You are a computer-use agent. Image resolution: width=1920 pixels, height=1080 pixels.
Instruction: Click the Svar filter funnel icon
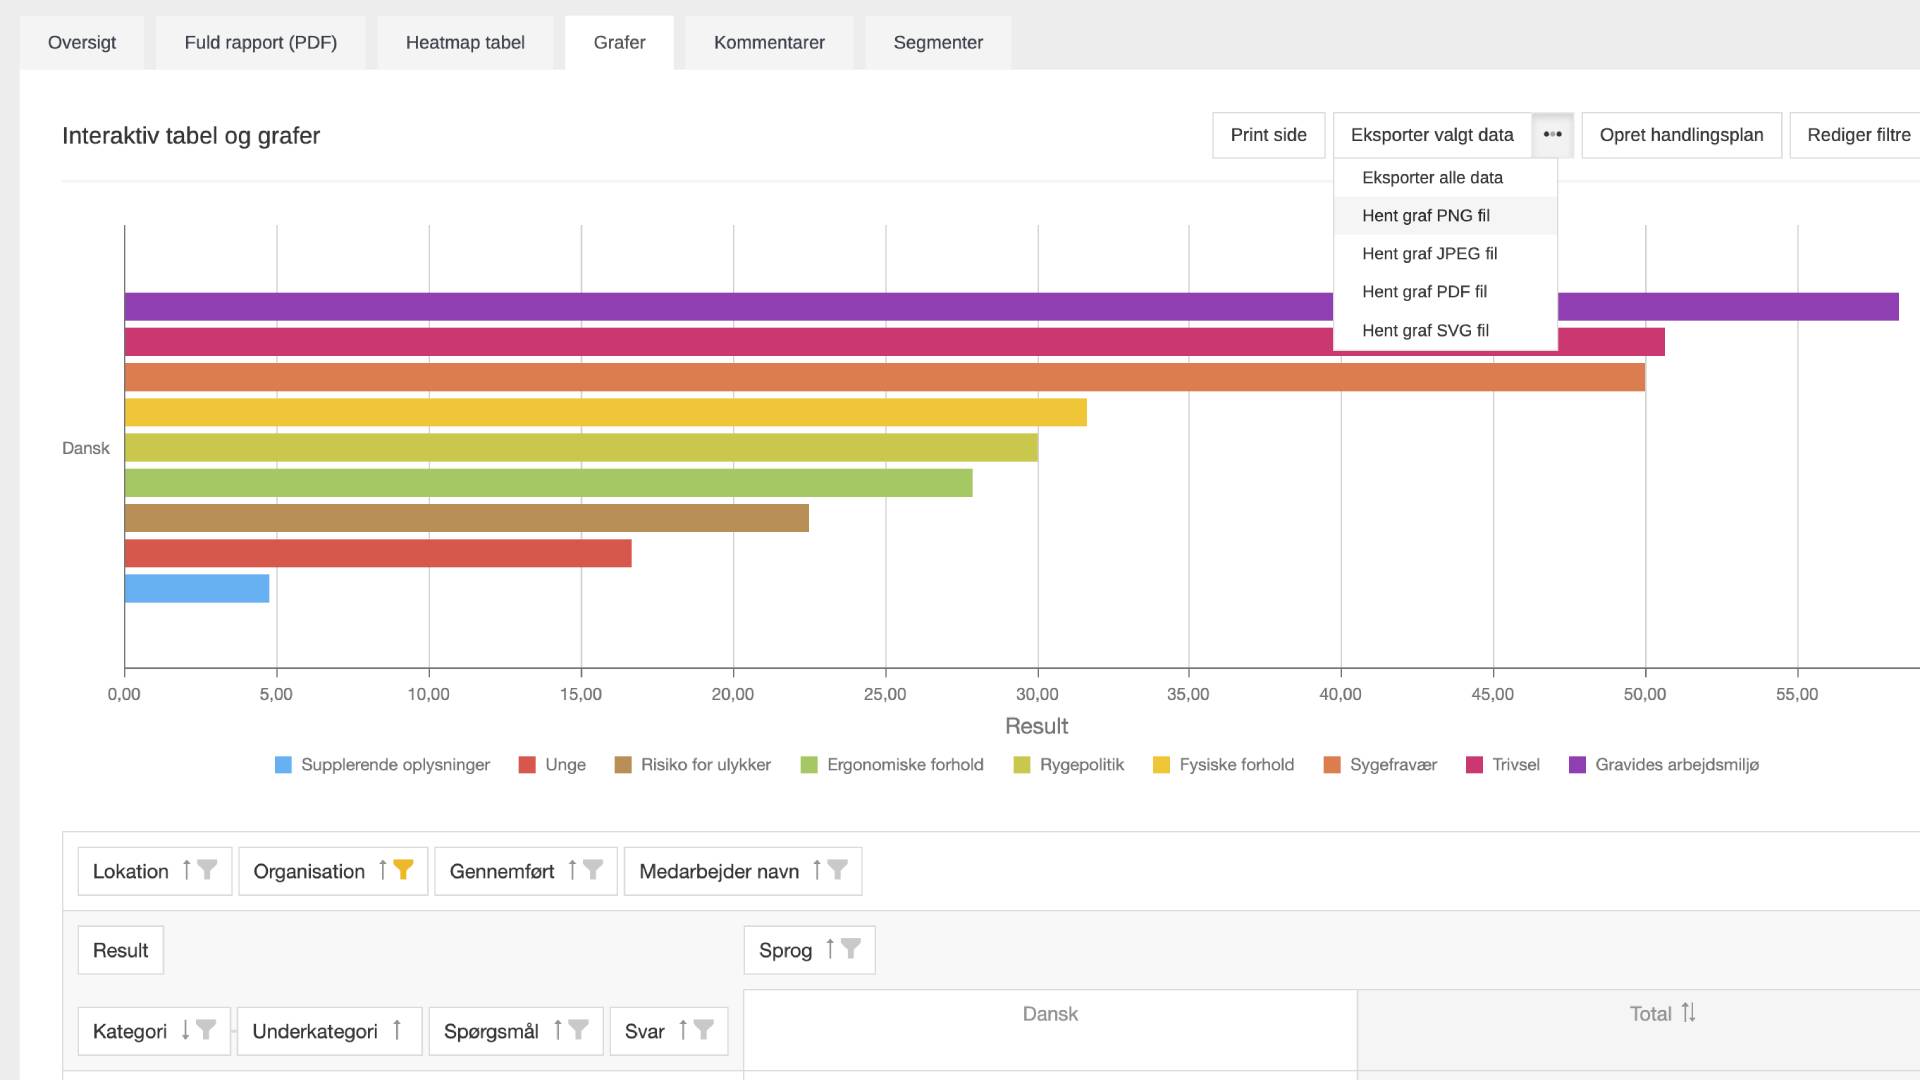pos(704,1030)
